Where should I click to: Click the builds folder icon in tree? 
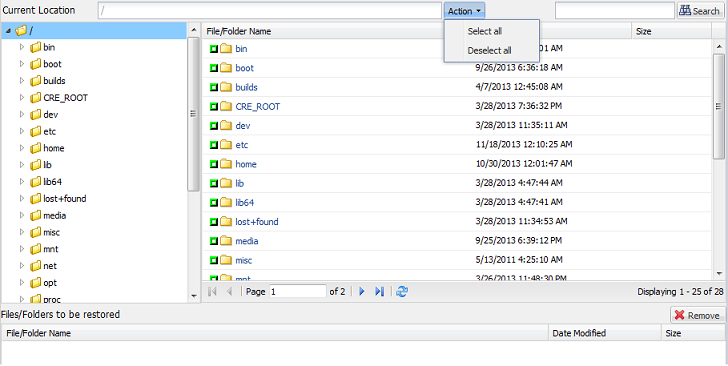coord(36,81)
